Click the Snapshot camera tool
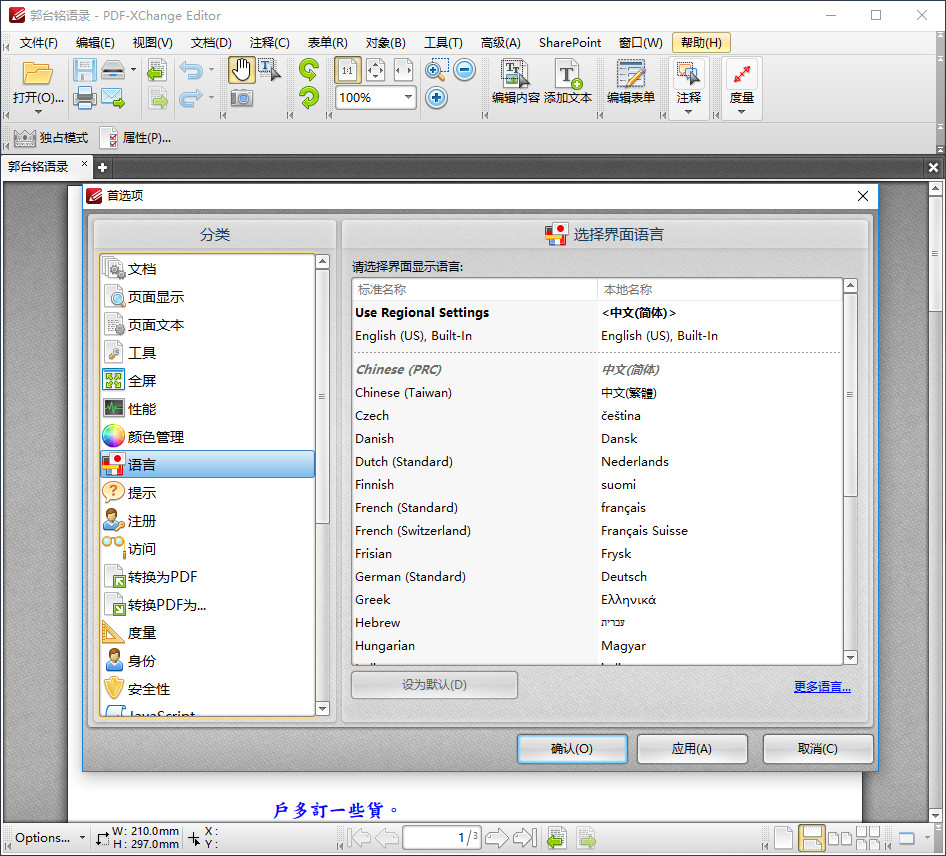 click(241, 98)
